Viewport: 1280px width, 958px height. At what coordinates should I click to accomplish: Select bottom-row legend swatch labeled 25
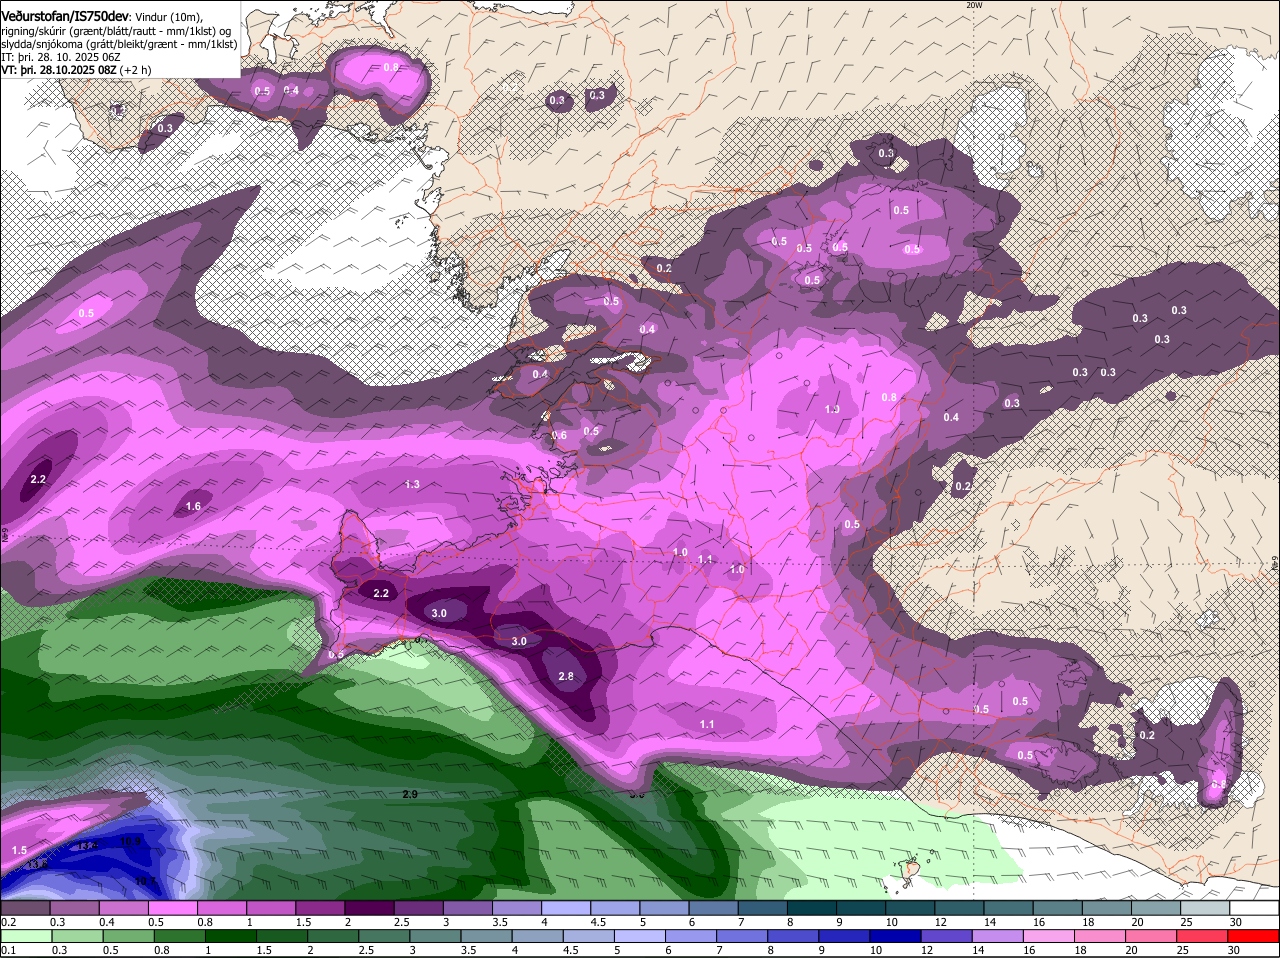tap(1204, 935)
